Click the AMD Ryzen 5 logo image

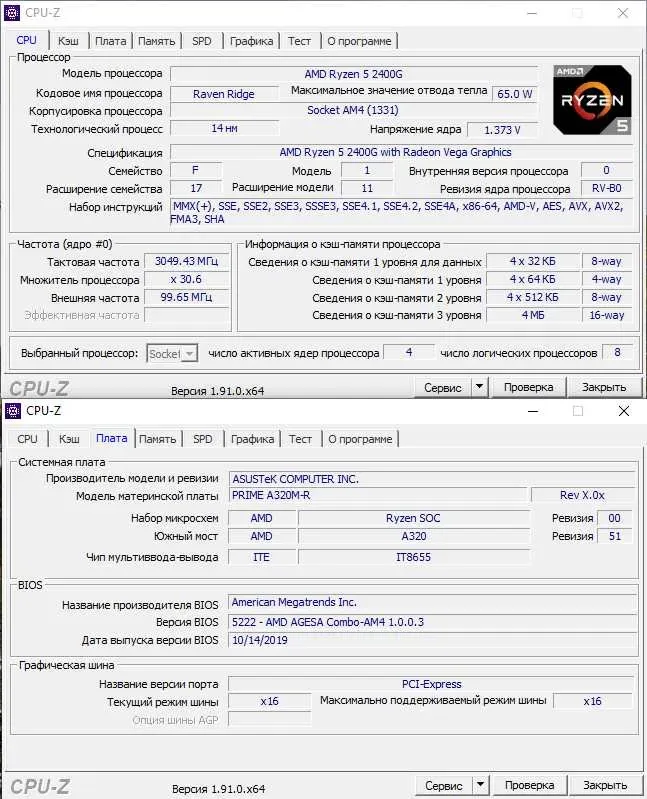click(592, 100)
